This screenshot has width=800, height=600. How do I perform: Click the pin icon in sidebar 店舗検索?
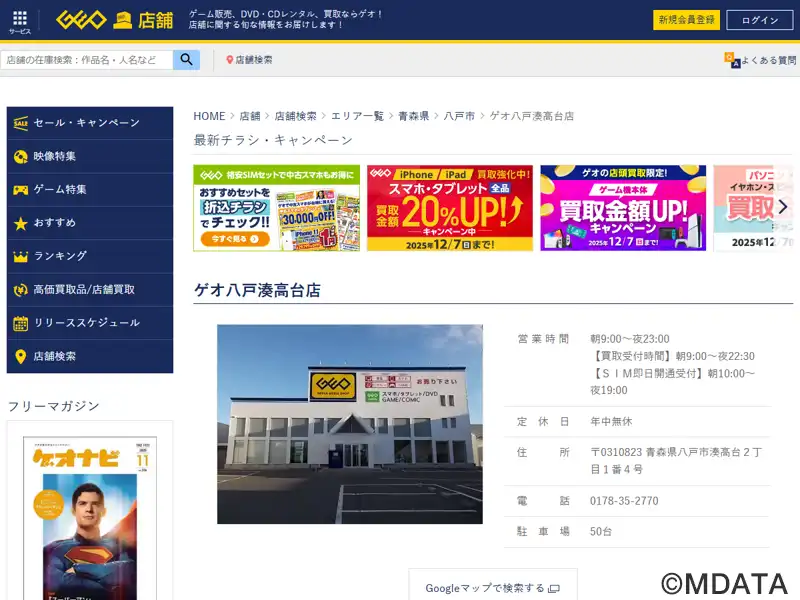point(20,356)
